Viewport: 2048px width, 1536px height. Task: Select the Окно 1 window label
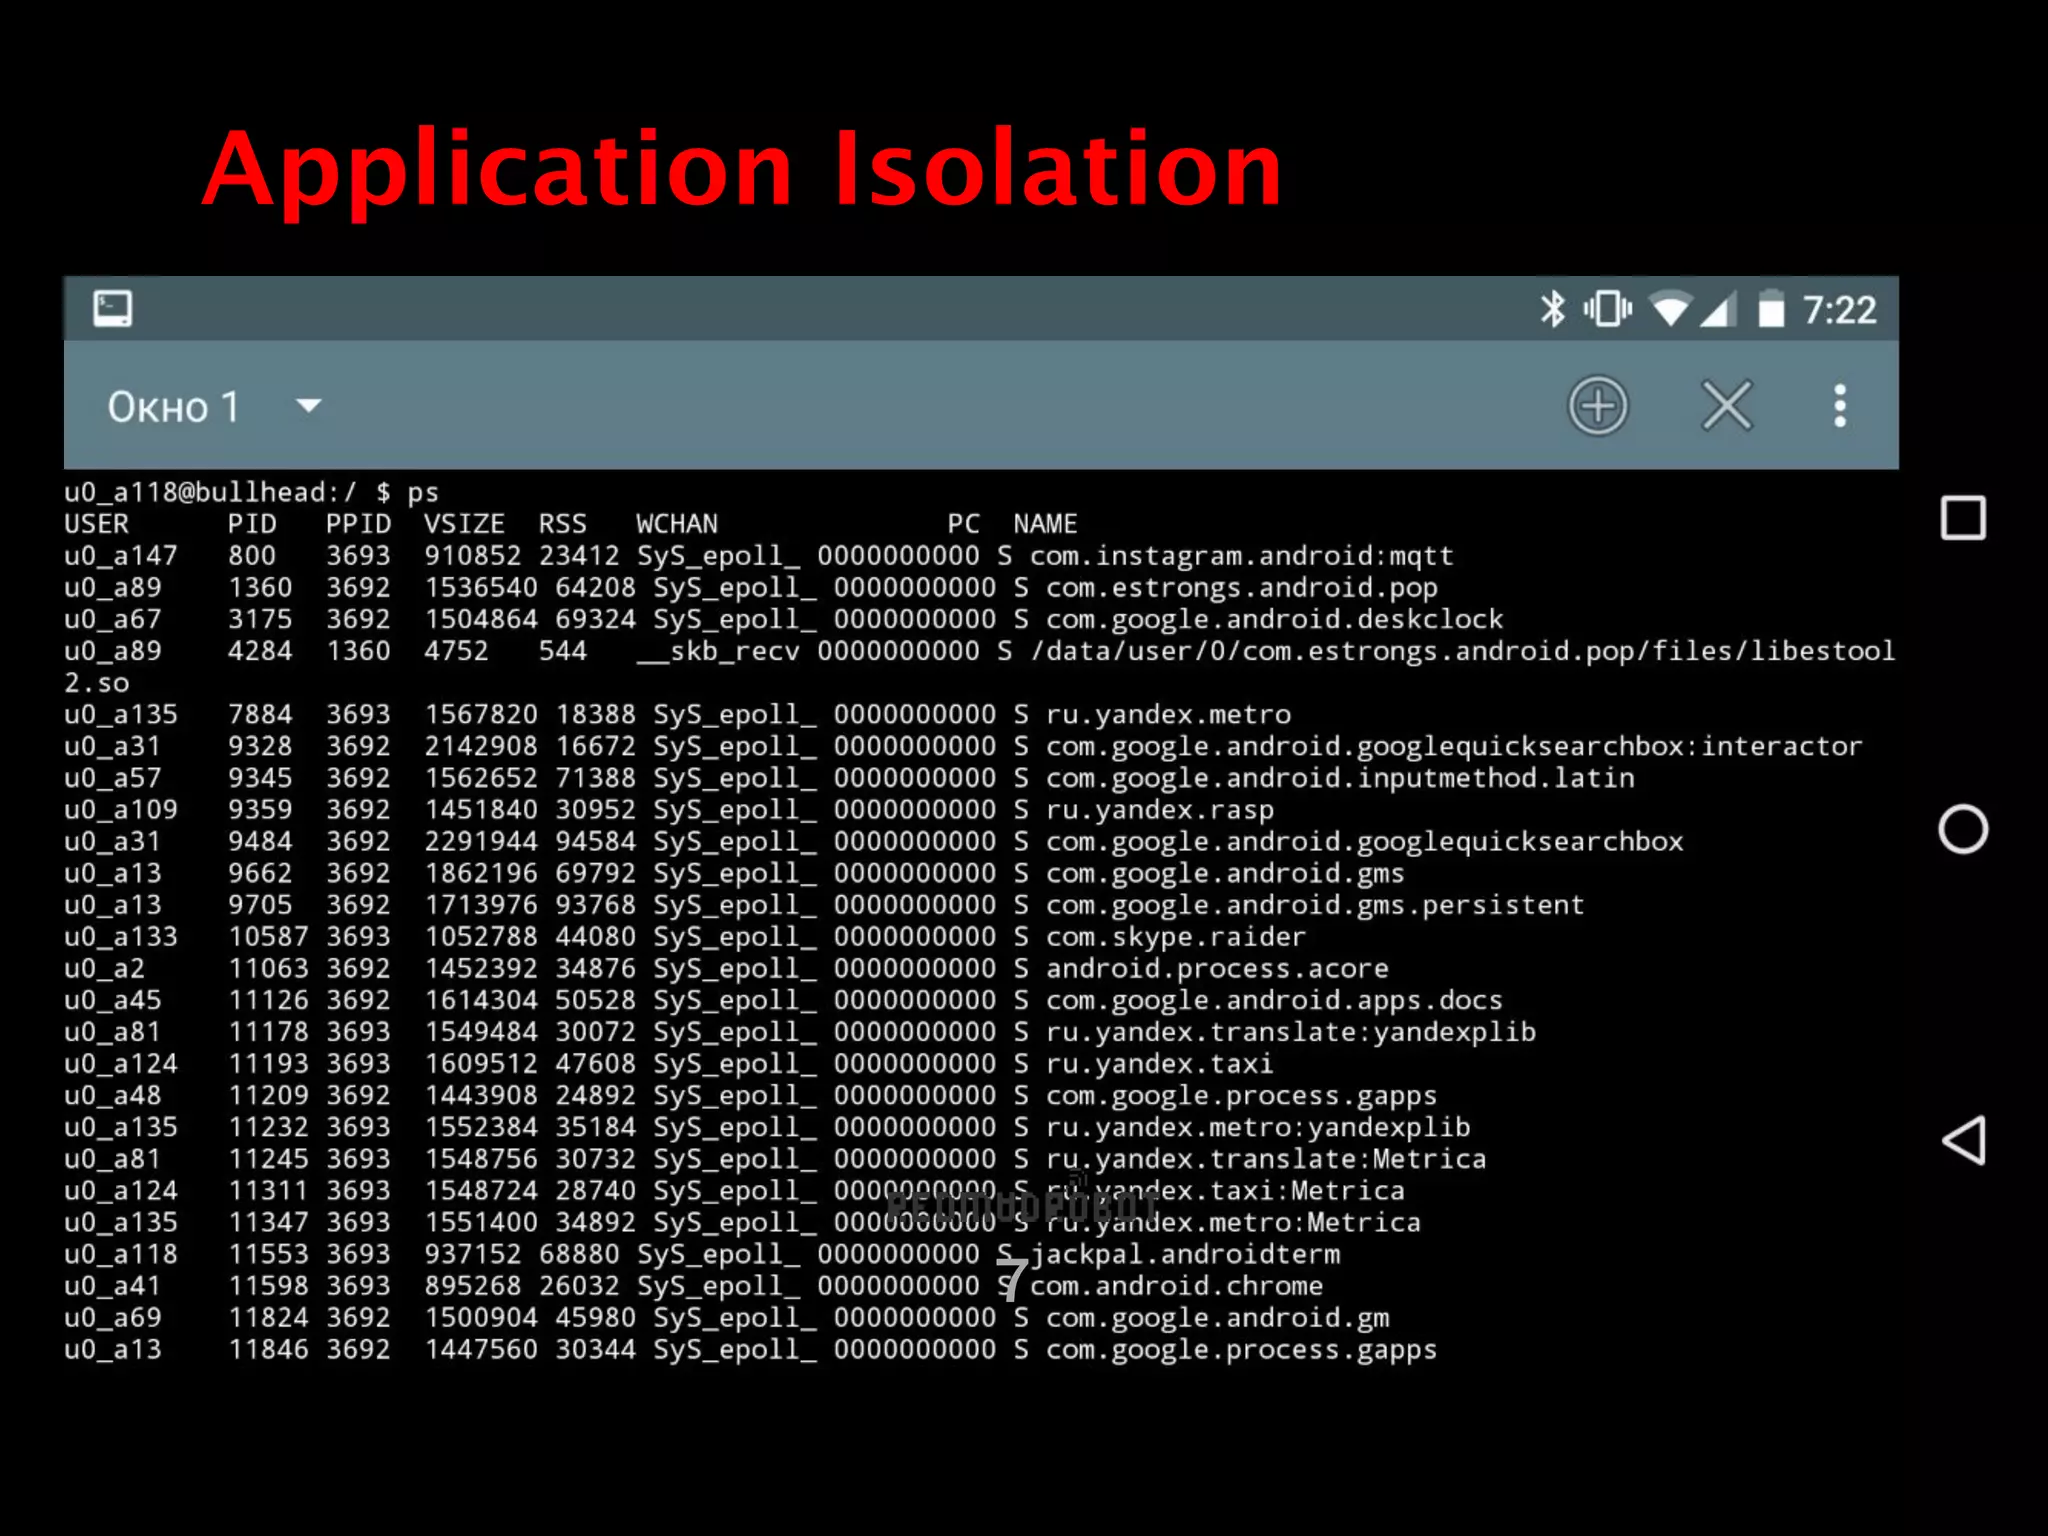click(173, 407)
